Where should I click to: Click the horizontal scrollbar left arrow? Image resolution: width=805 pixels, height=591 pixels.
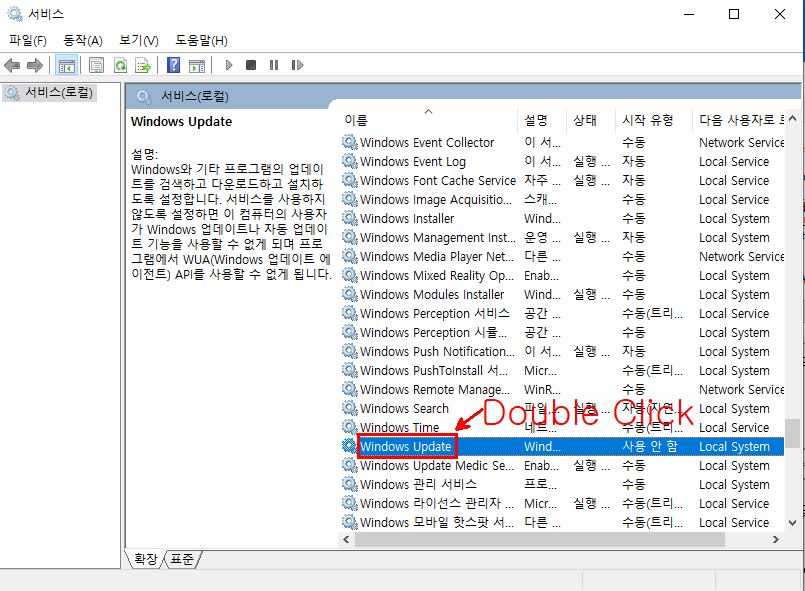(346, 539)
